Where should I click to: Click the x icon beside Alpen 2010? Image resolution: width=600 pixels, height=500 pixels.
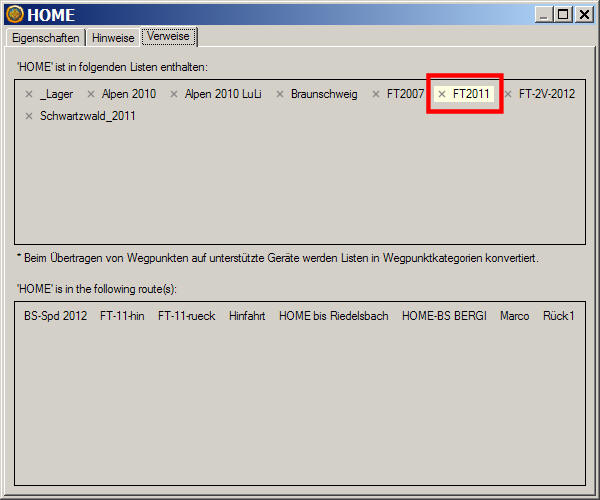tap(91, 94)
